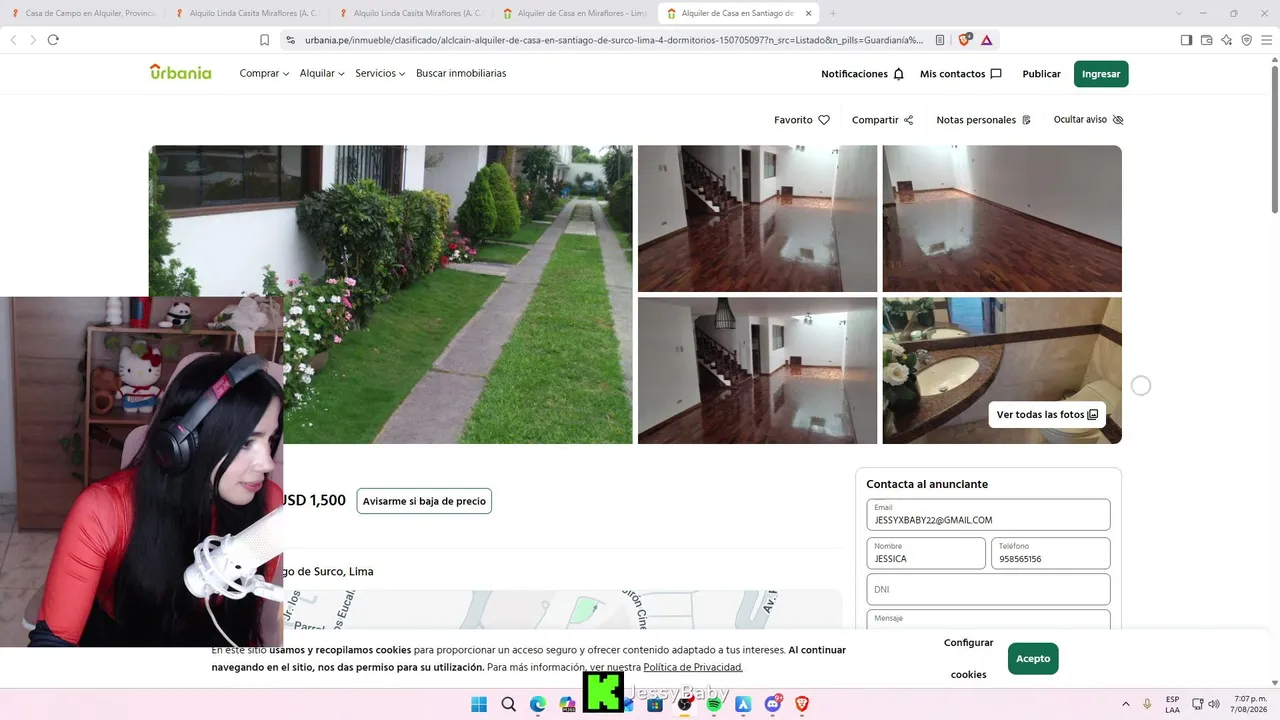Expand the Comprar menu
Viewport: 1280px width, 720px height.
[x=264, y=74]
